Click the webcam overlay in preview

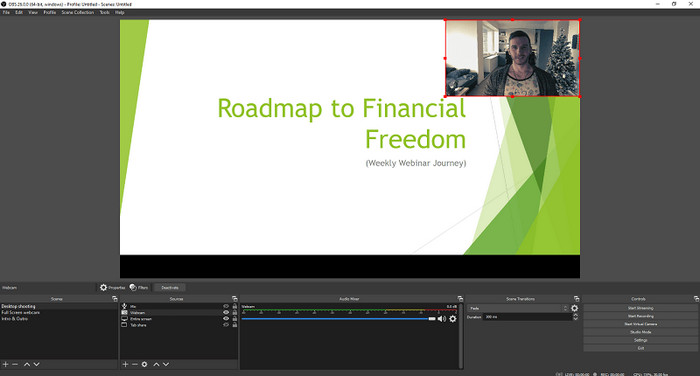pos(512,58)
